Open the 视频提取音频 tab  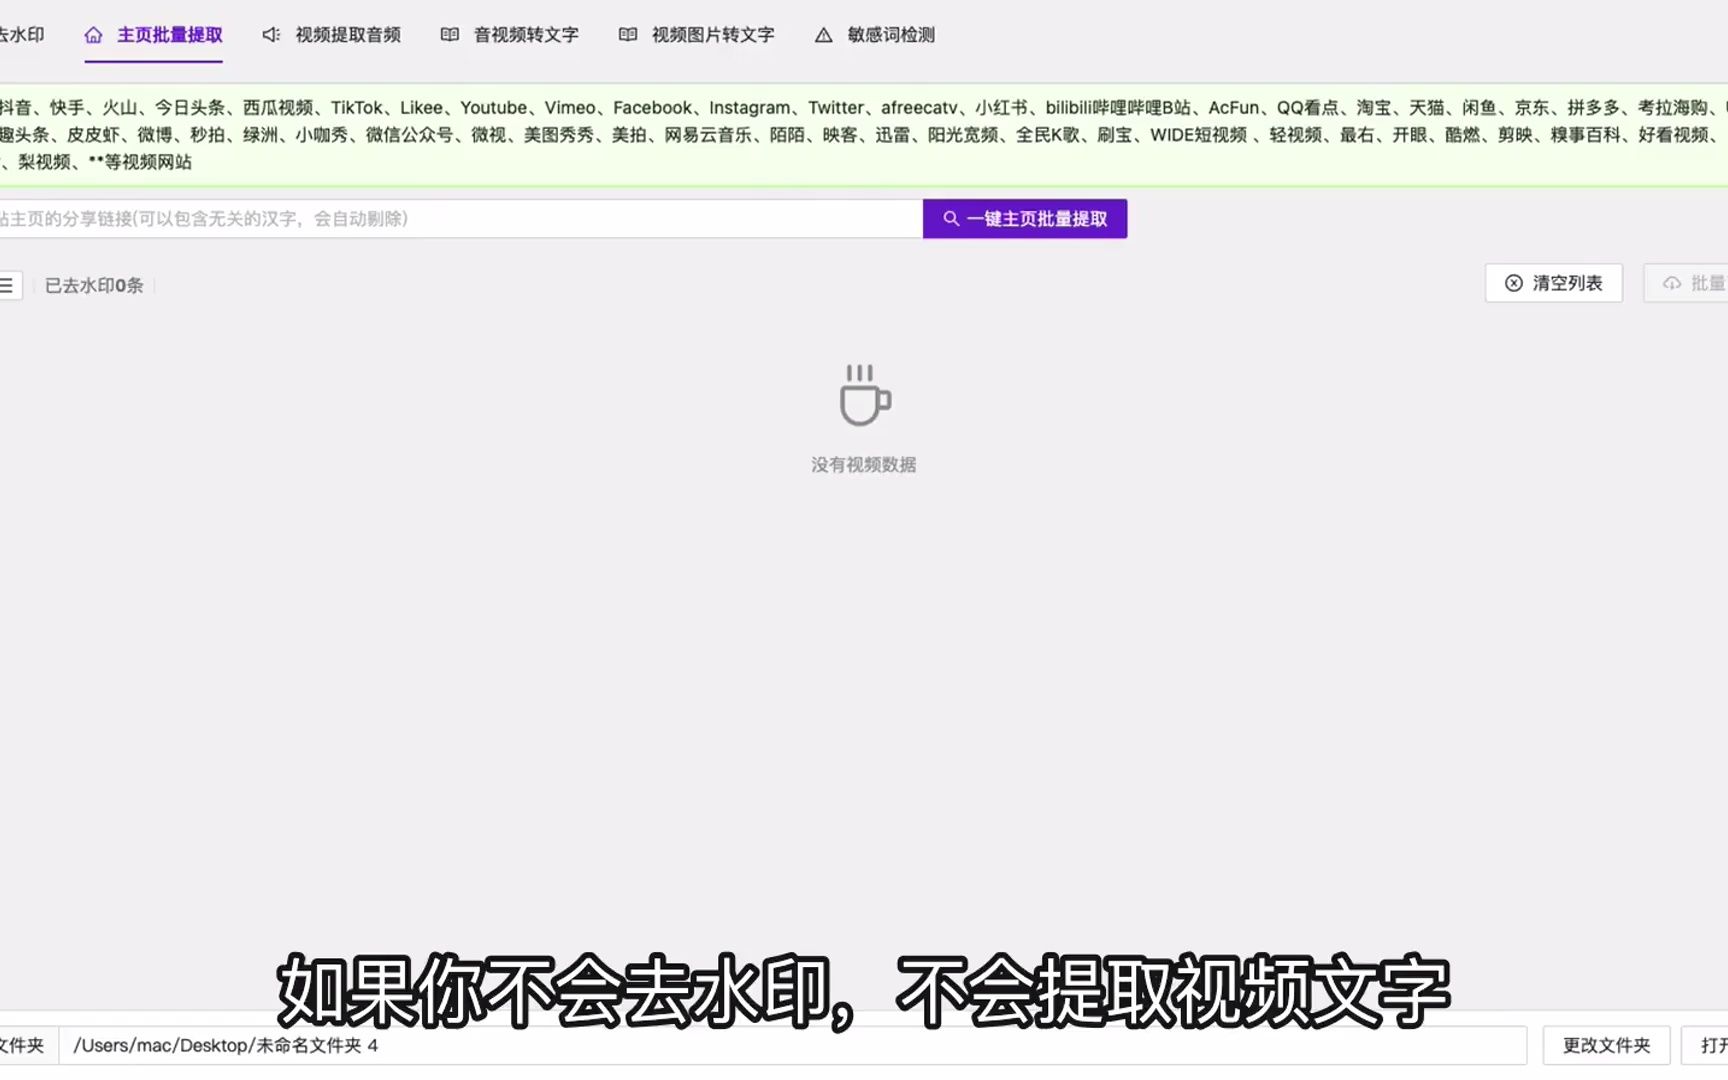(x=331, y=35)
